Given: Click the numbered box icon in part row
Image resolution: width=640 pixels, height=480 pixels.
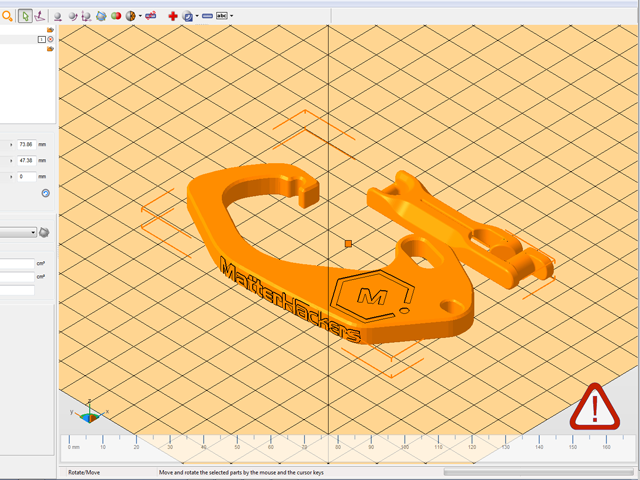Looking at the screenshot, I should [42, 39].
